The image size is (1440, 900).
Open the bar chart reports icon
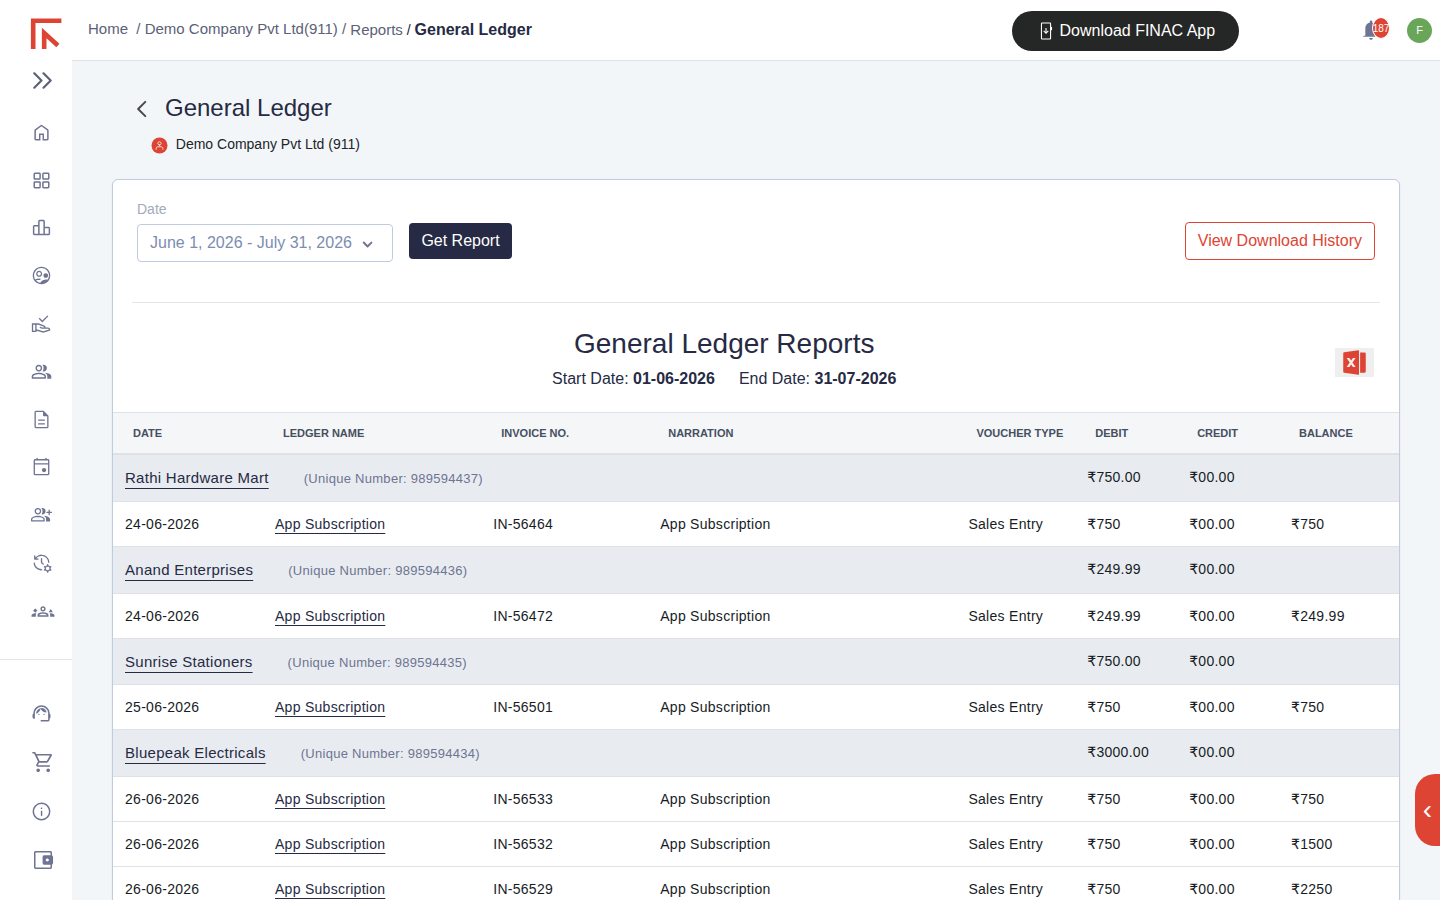41,228
